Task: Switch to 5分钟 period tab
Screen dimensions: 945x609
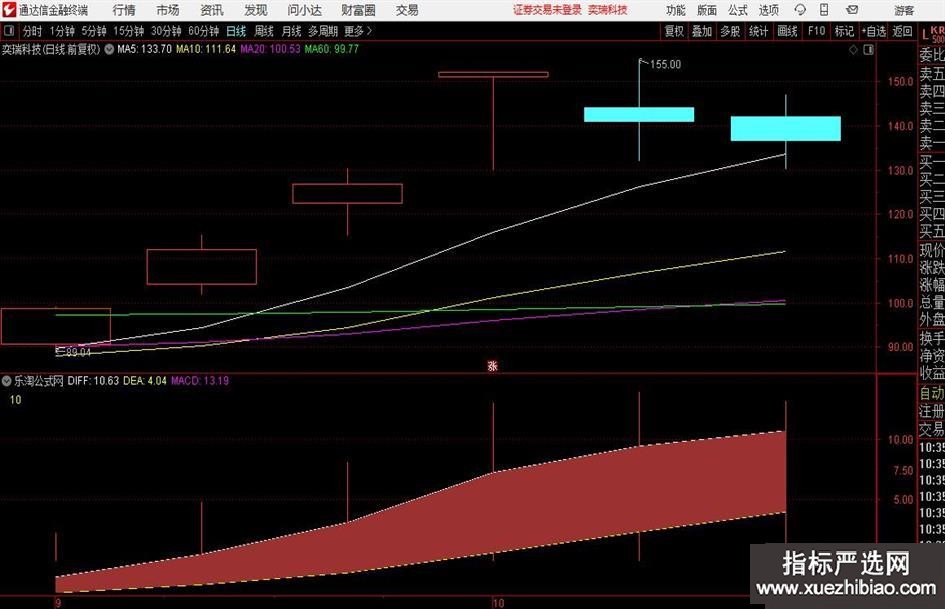Action: pos(94,31)
